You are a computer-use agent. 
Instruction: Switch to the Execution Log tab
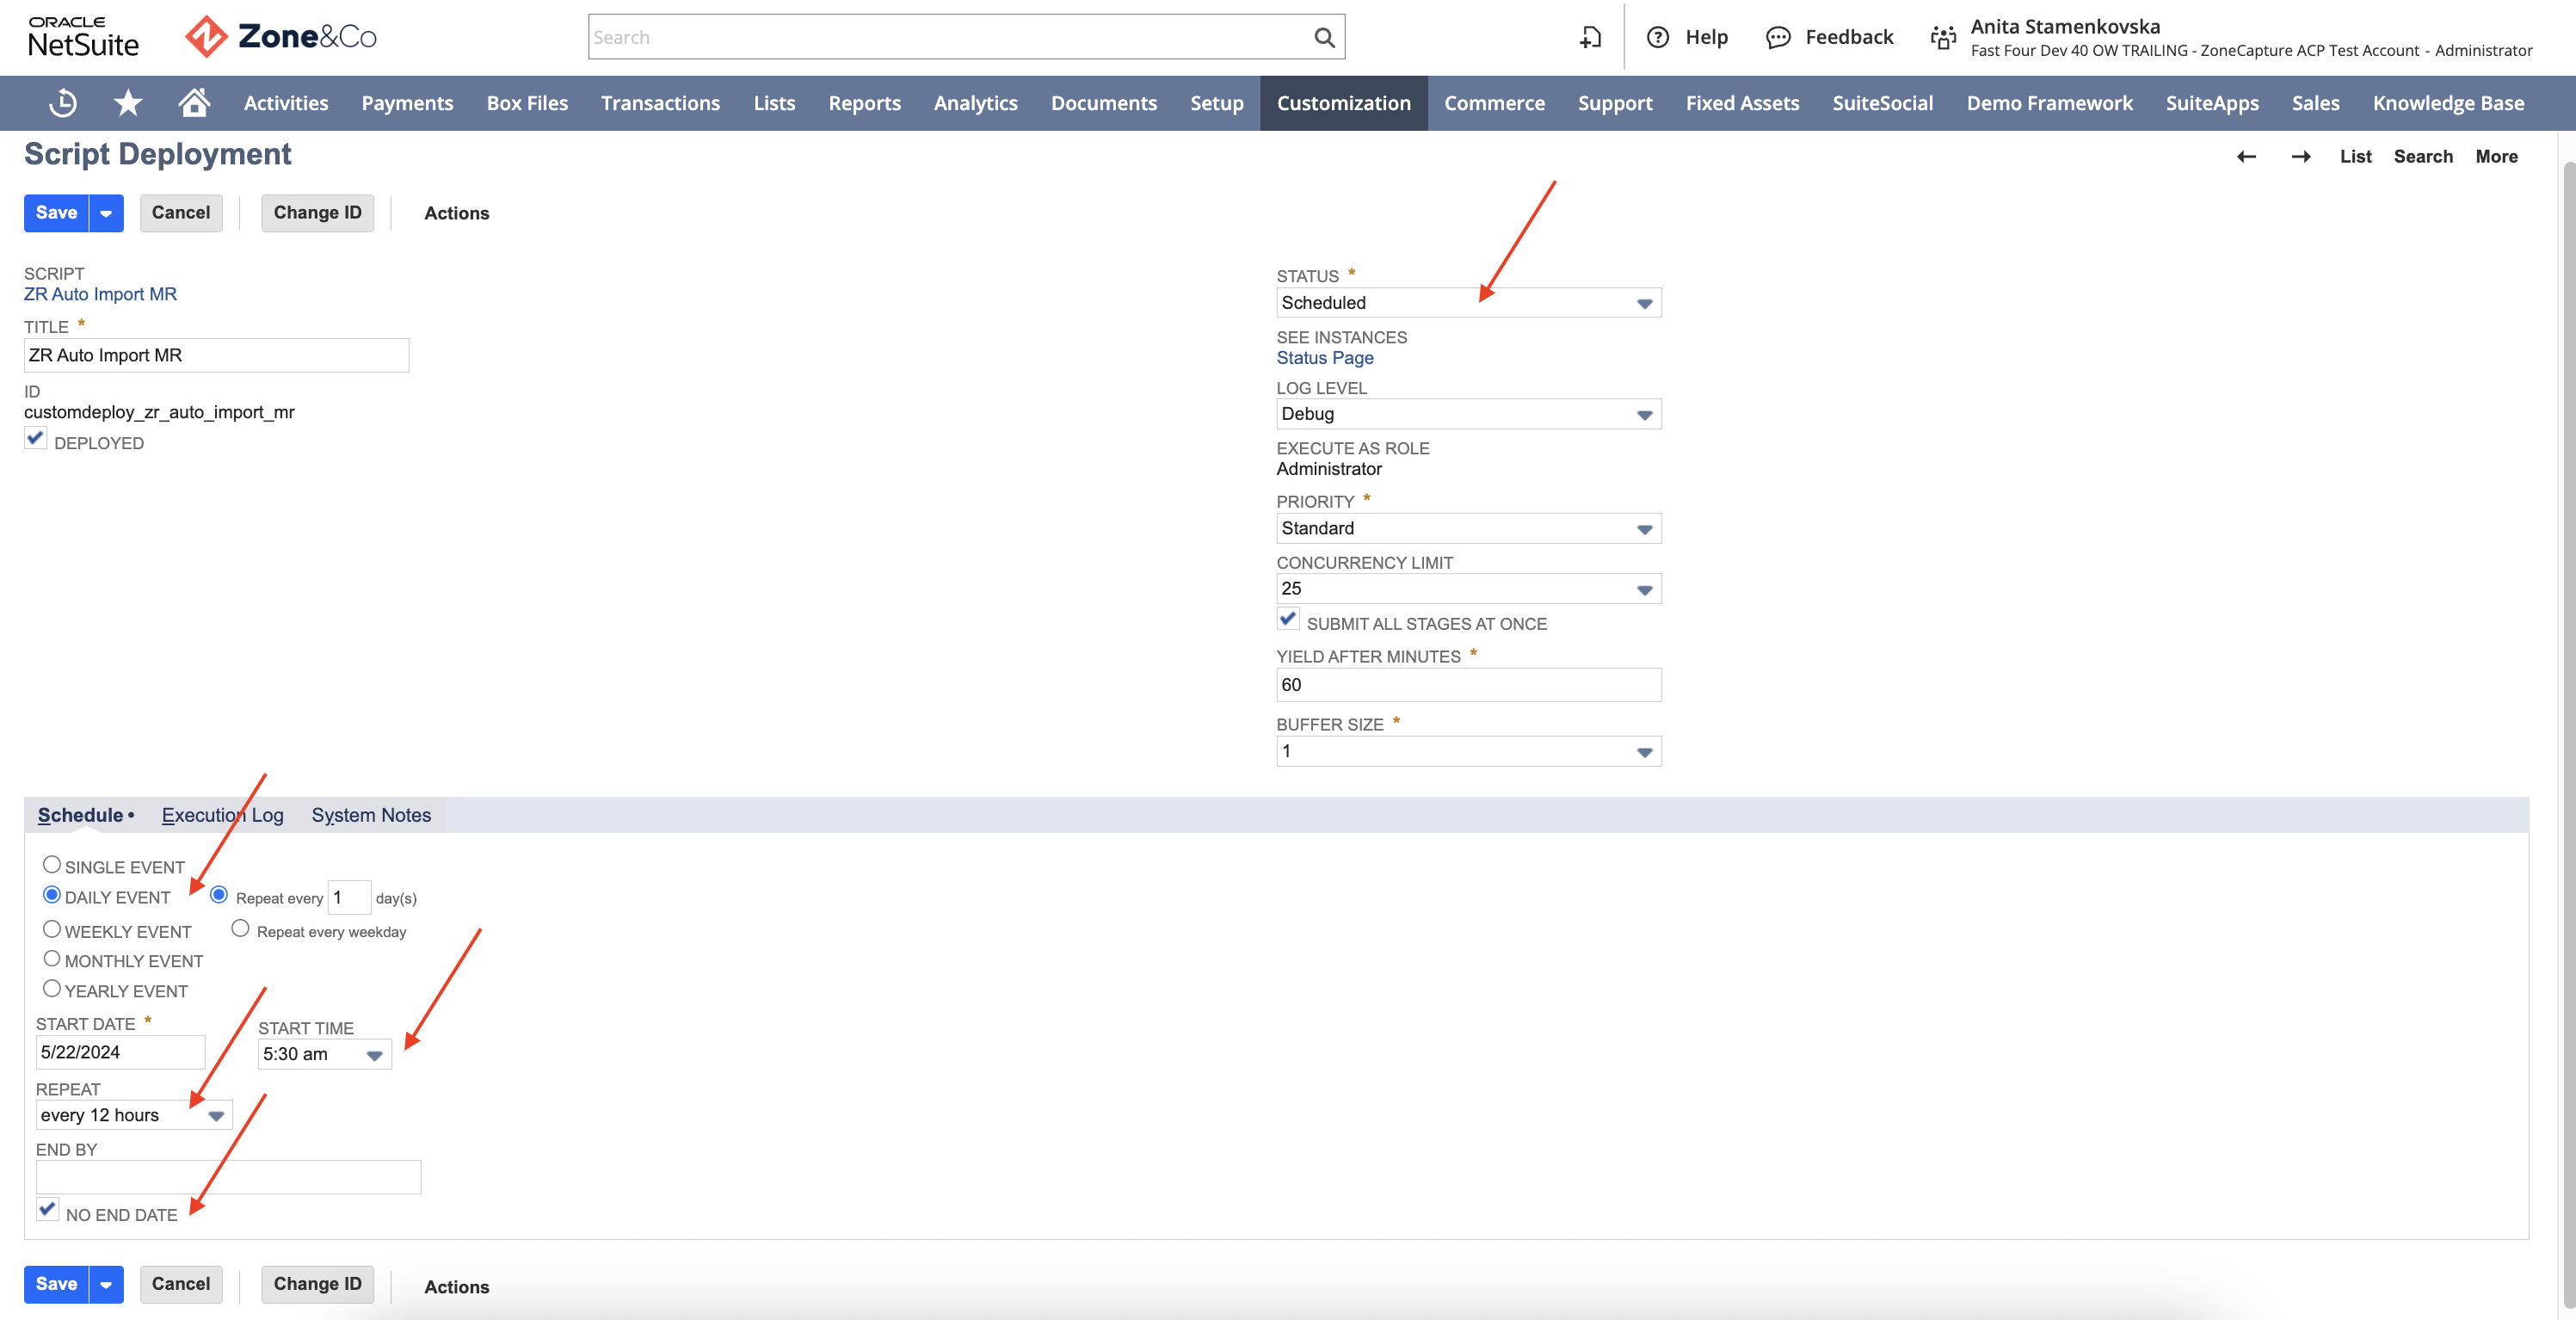(222, 815)
